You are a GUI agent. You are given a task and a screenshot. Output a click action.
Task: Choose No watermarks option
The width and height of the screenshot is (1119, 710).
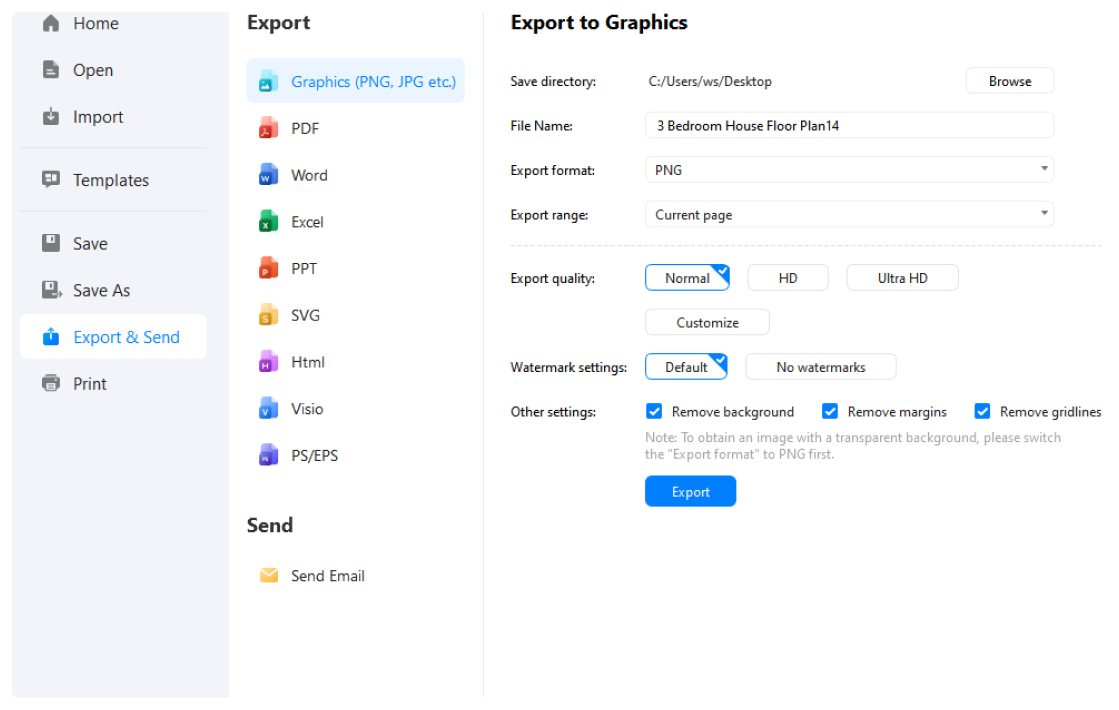[x=821, y=367]
